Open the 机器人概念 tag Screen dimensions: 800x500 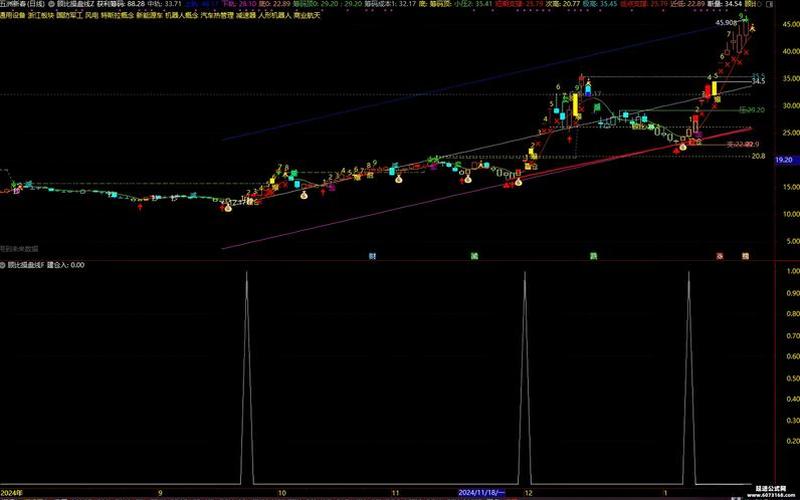click(181, 15)
